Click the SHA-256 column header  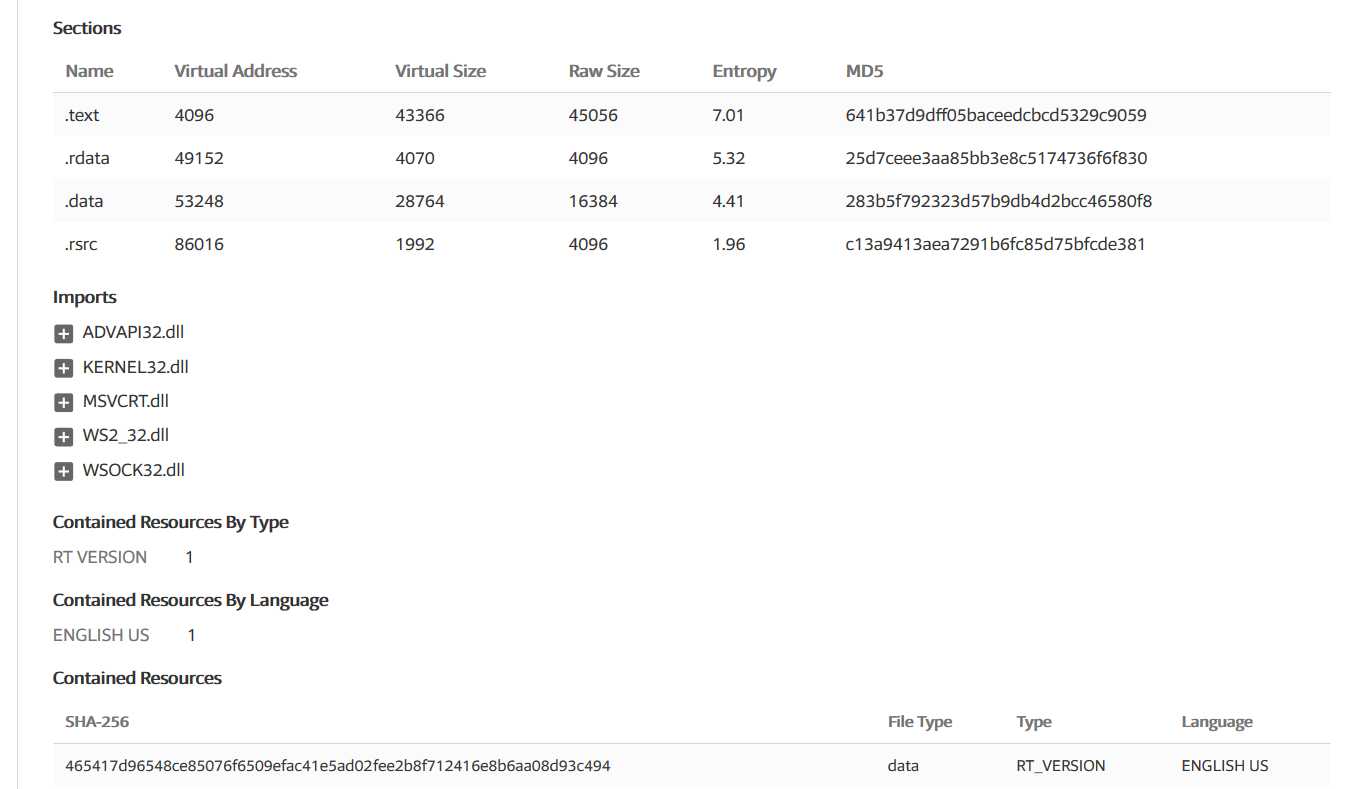click(97, 722)
